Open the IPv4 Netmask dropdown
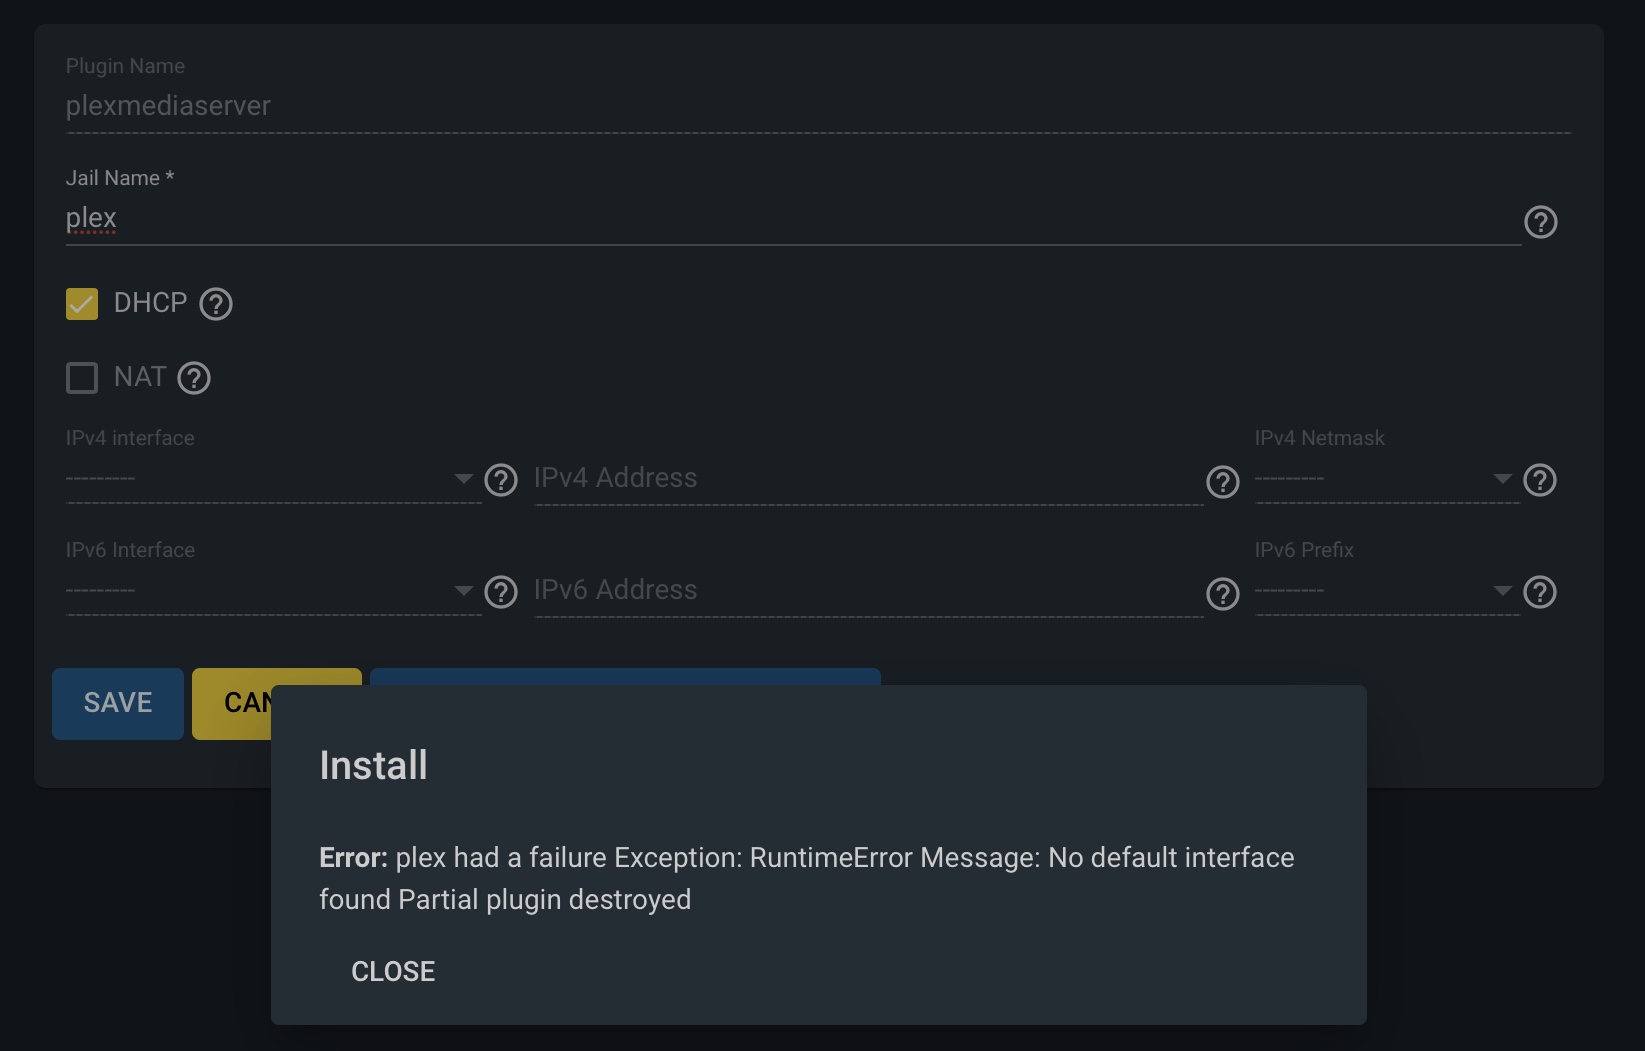The width and height of the screenshot is (1645, 1051). point(1387,479)
